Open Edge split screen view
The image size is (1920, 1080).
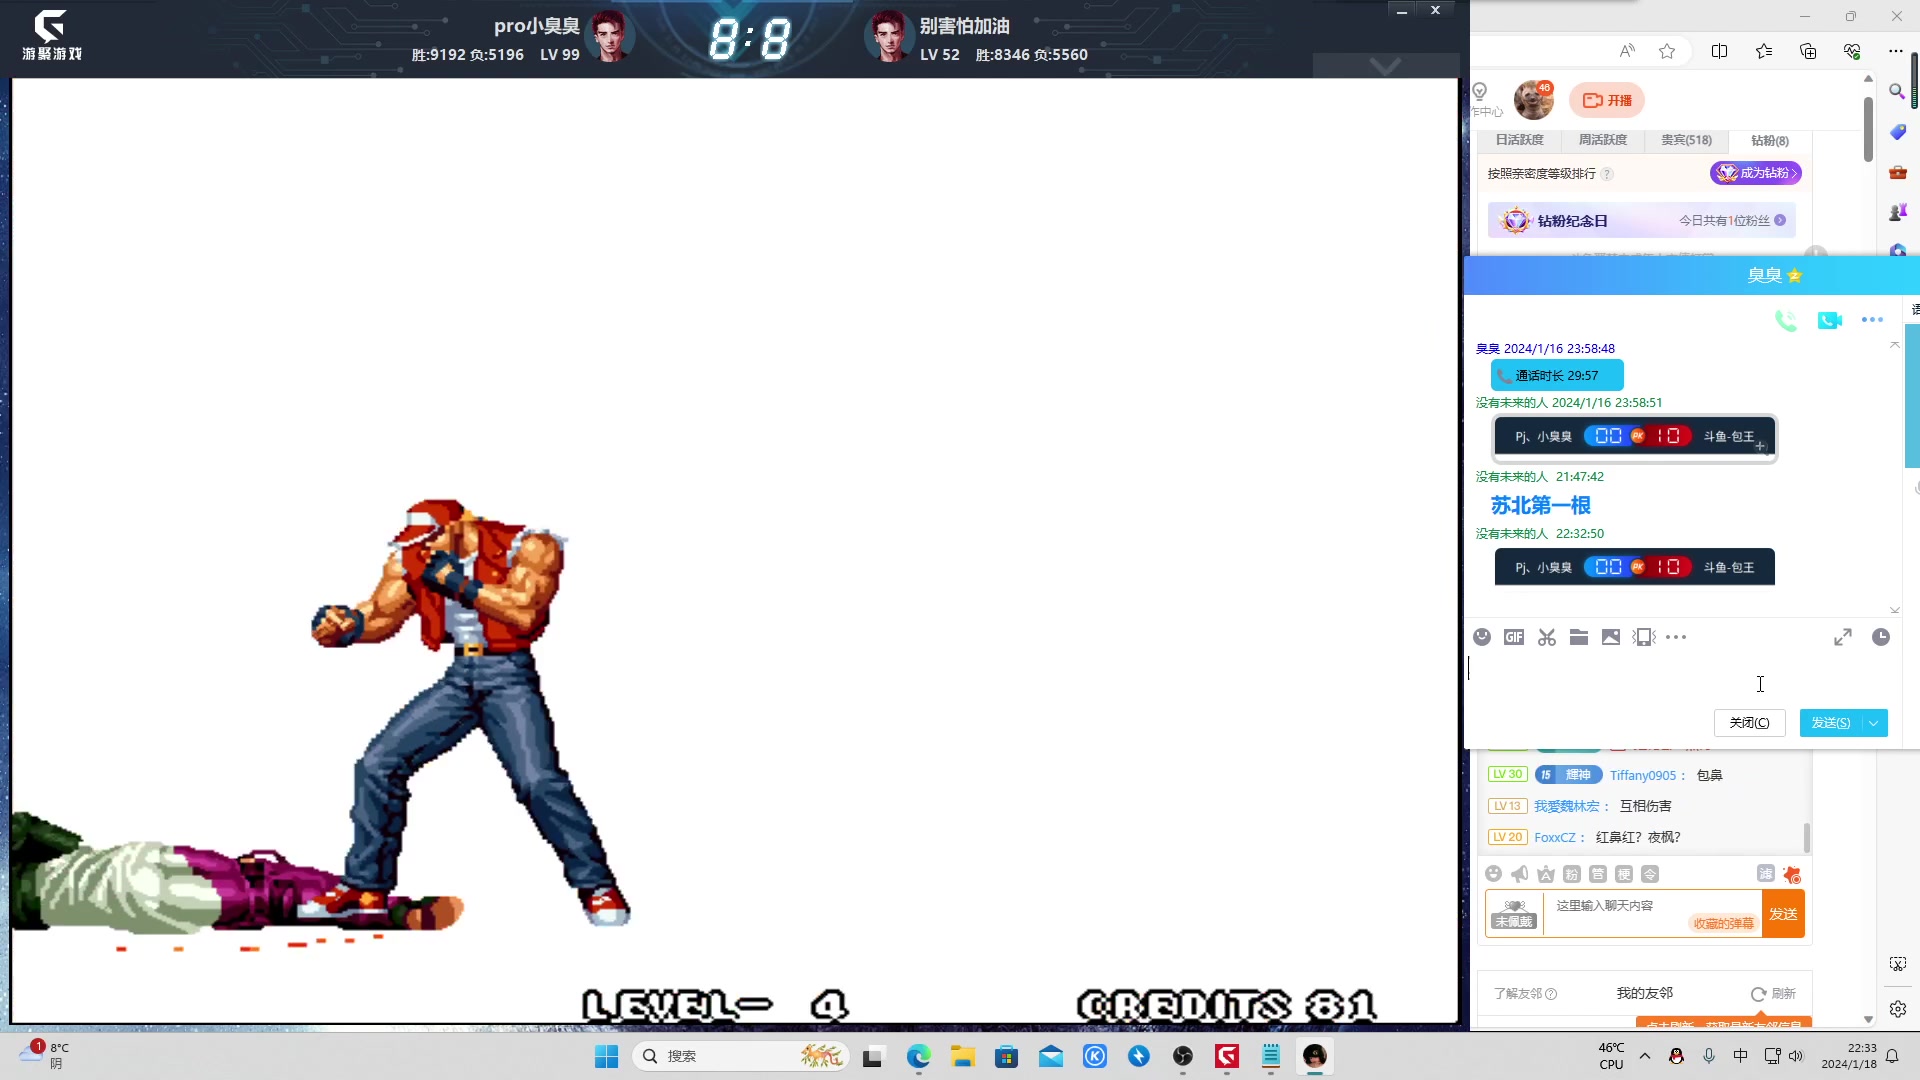pyautogui.click(x=1720, y=51)
